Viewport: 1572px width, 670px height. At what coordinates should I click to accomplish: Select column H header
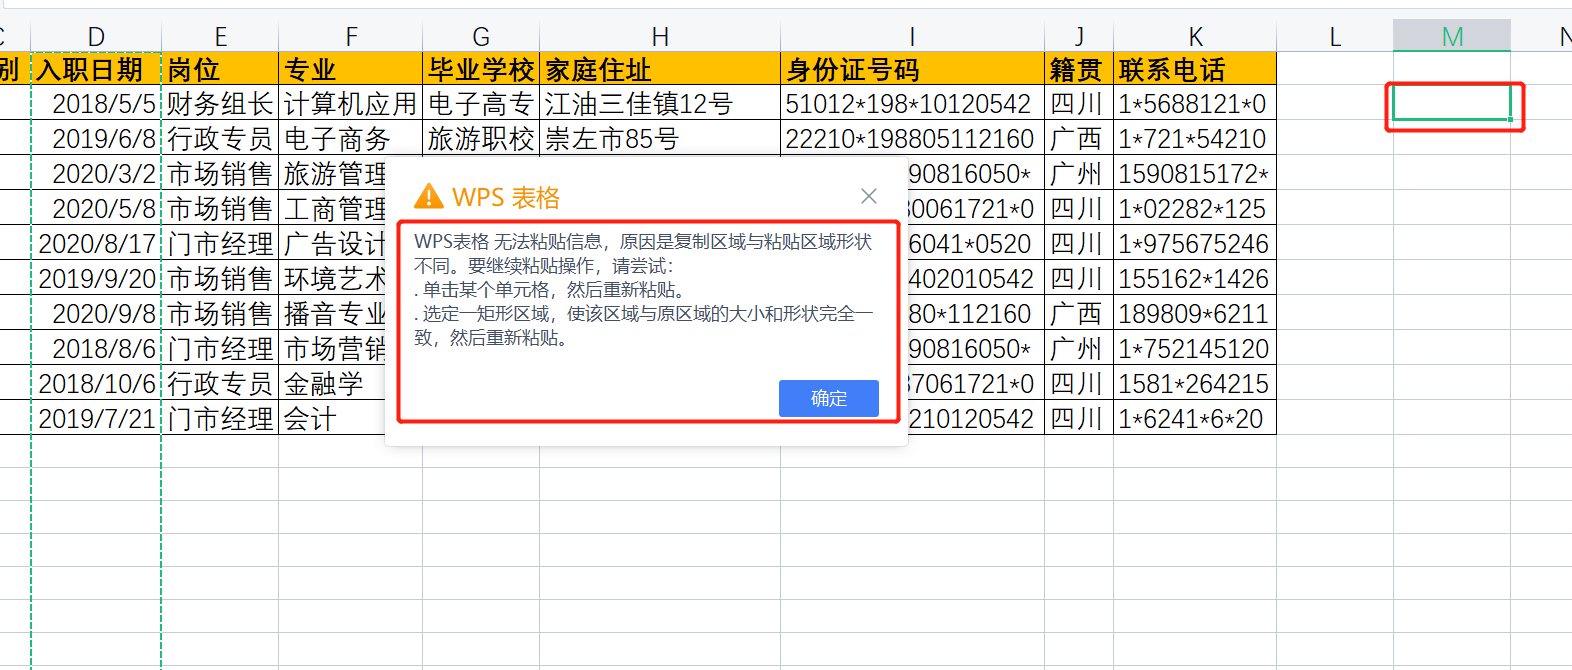tap(660, 37)
